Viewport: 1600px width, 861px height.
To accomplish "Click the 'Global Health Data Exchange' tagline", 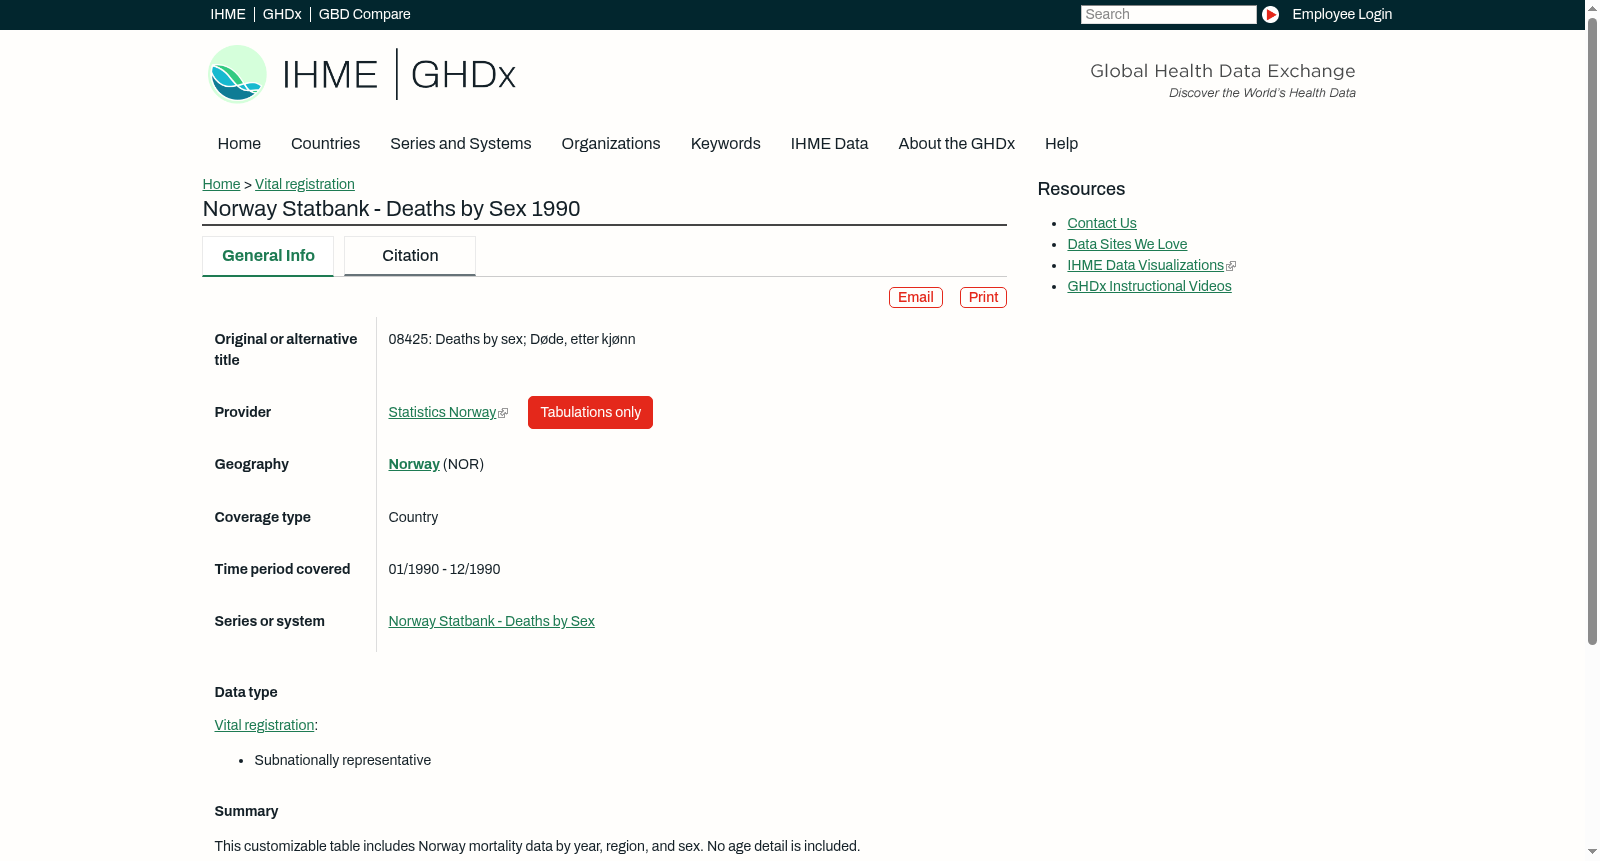I will (1222, 71).
